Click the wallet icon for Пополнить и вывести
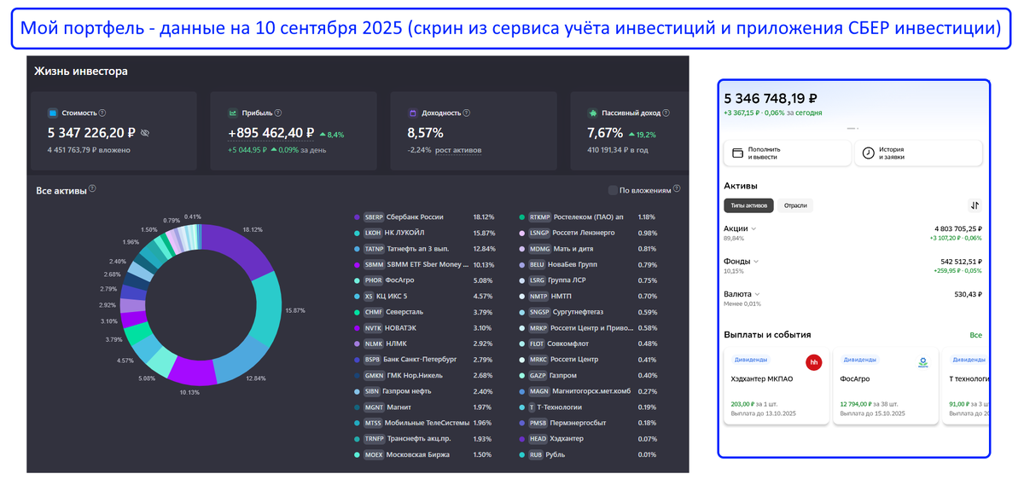The width and height of the screenshot is (1024, 485). [738, 153]
